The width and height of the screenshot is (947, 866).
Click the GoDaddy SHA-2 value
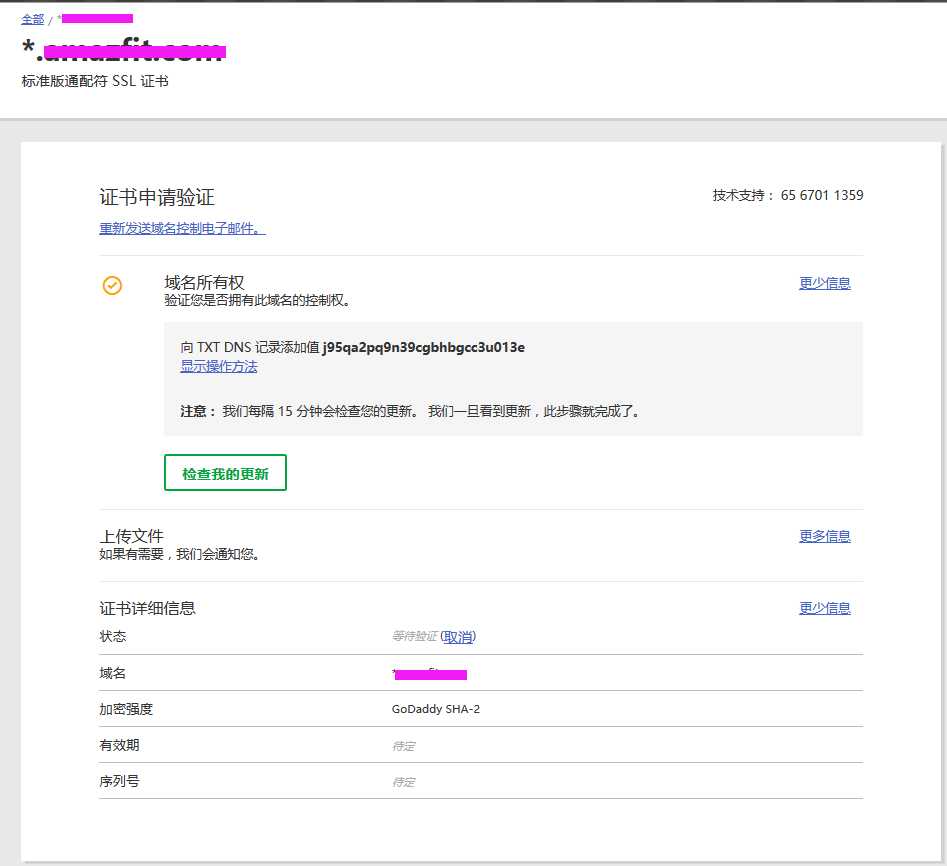click(x=436, y=709)
